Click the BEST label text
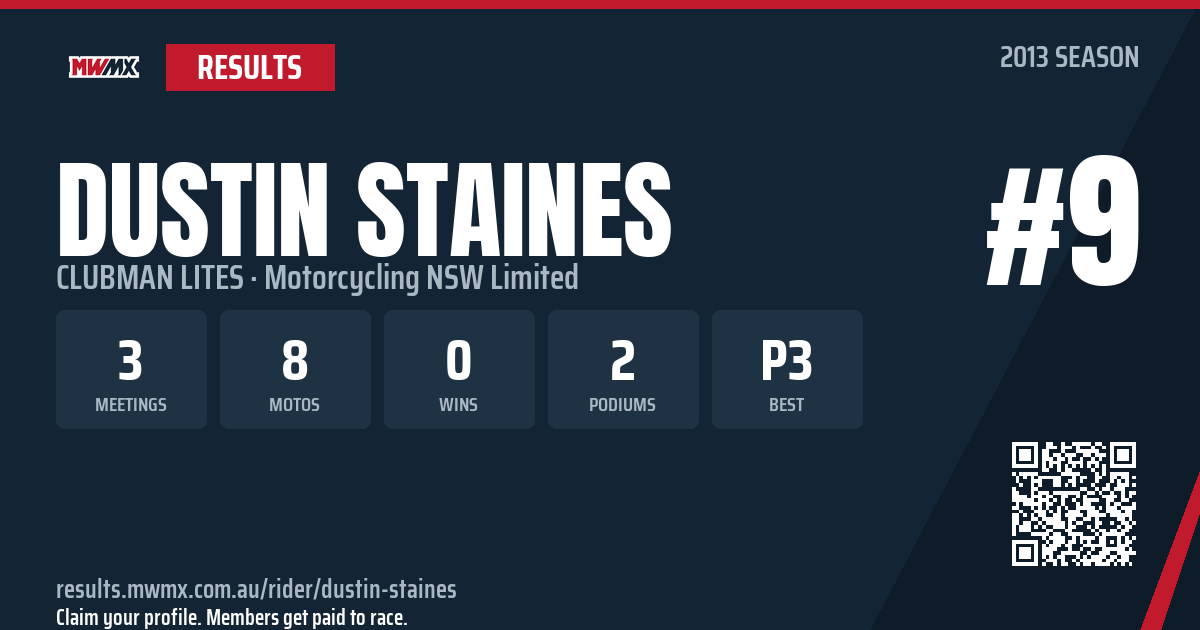1200x630 pixels. coord(787,405)
